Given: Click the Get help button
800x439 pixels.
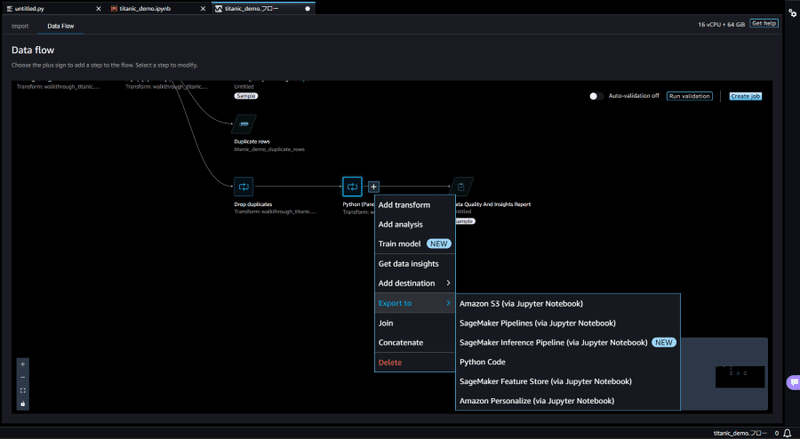Looking at the screenshot, I should point(764,23).
